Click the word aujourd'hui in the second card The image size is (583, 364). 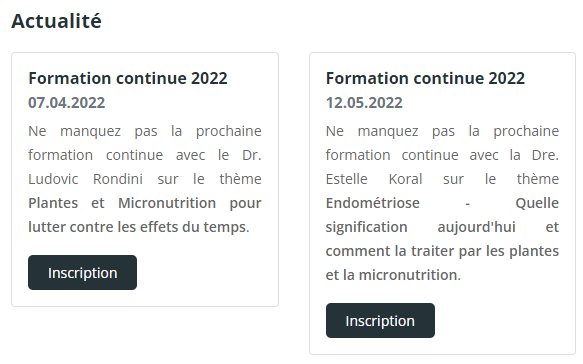click(x=477, y=227)
